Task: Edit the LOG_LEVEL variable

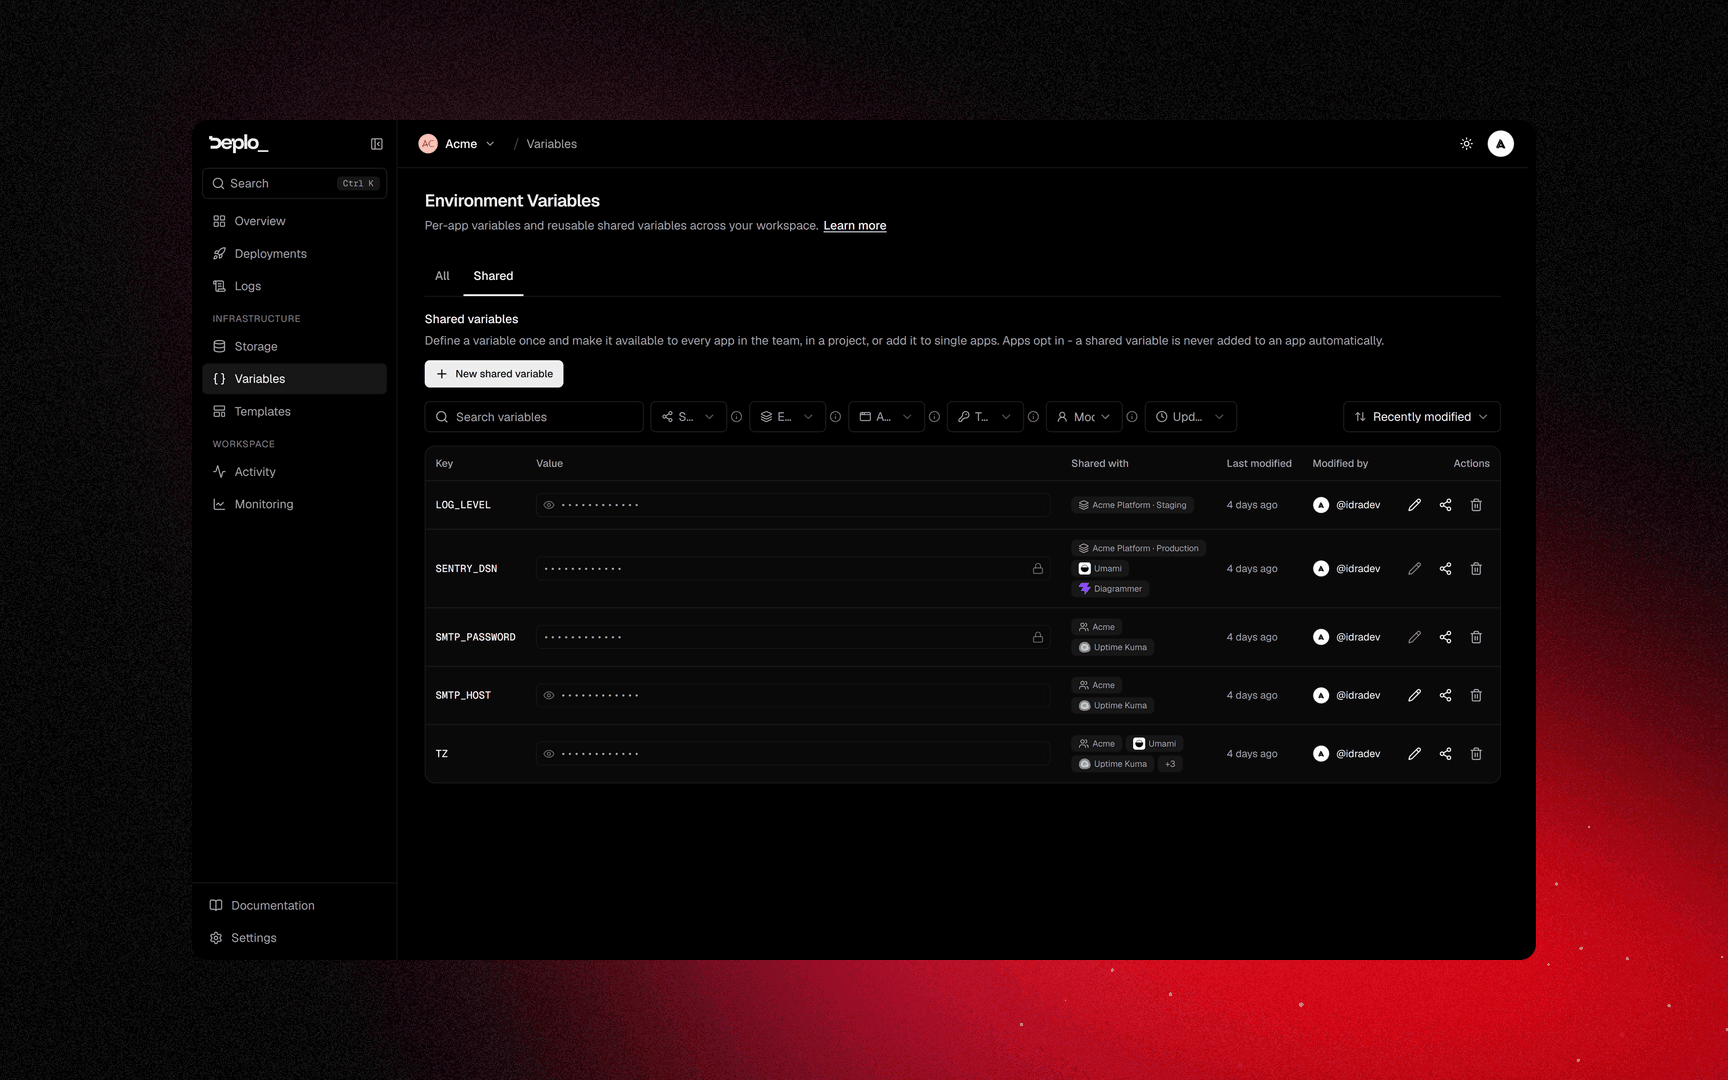Action: click(x=1414, y=505)
